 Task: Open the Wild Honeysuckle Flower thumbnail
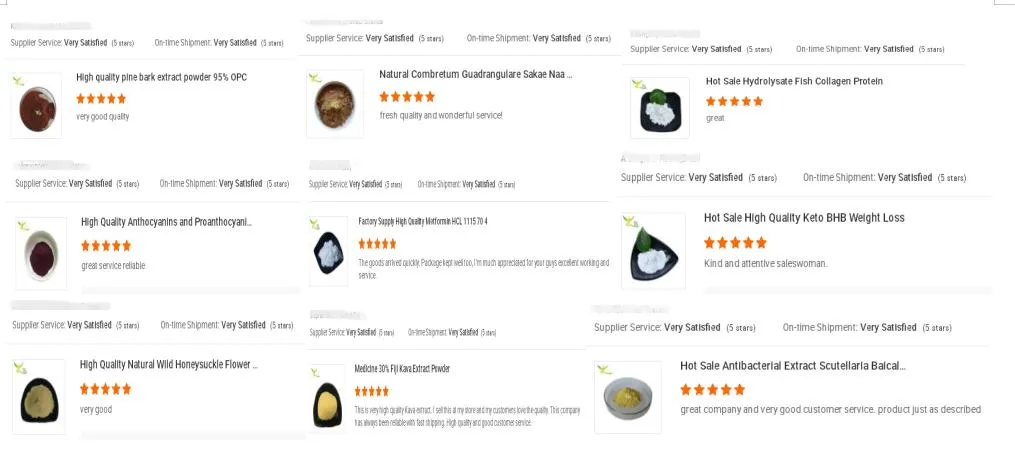38,395
